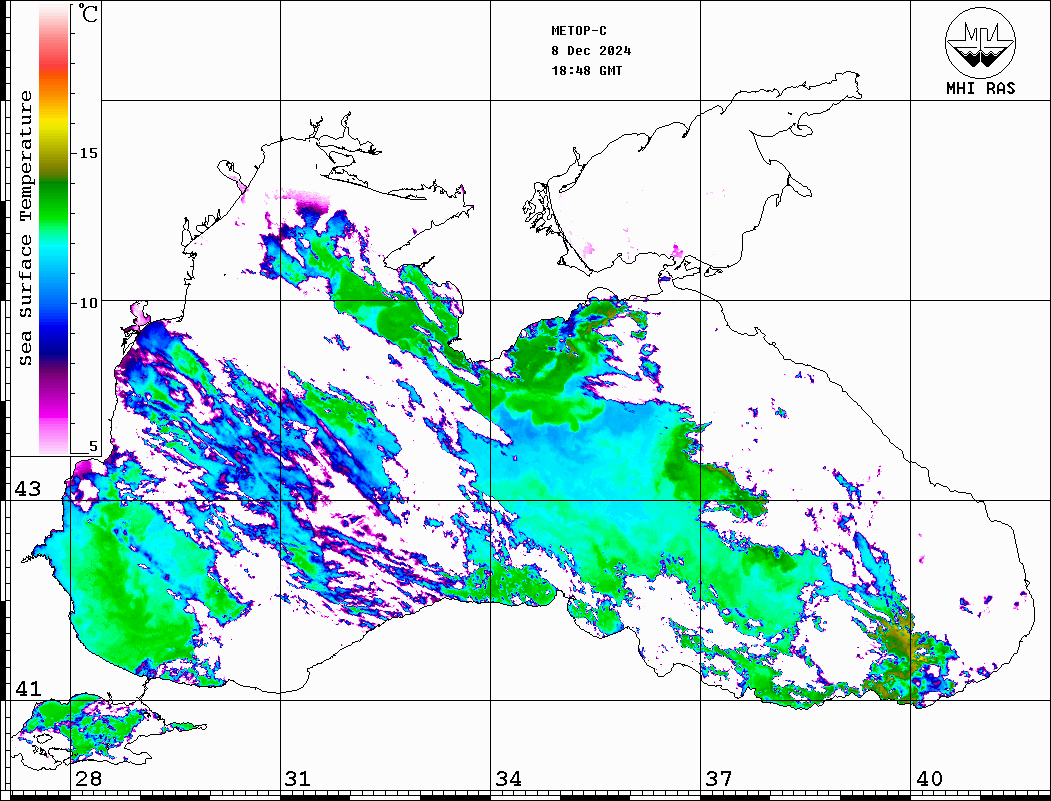1051x801 pixels.
Task: Click the '°C' unit label
Action: point(88,13)
